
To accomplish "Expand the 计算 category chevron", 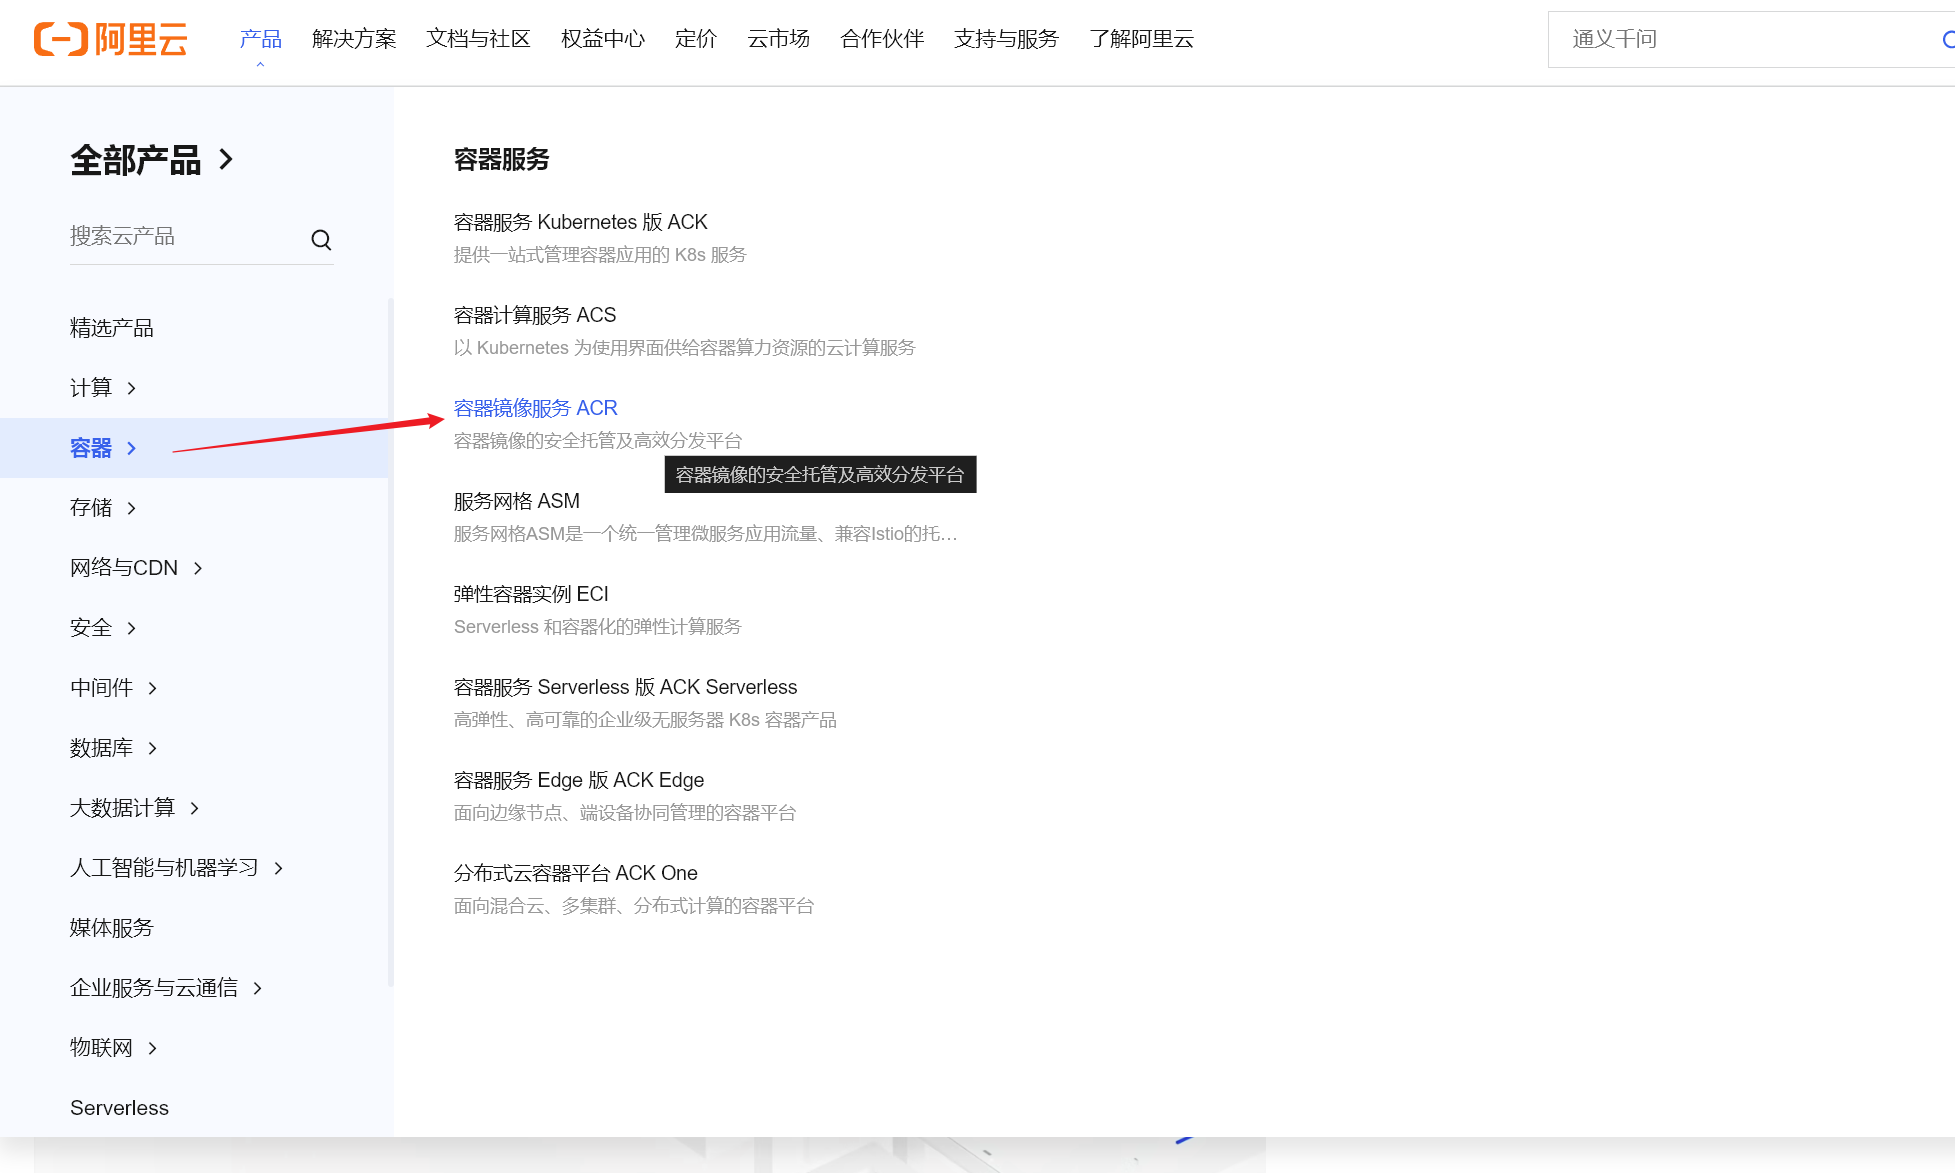I will (131, 388).
